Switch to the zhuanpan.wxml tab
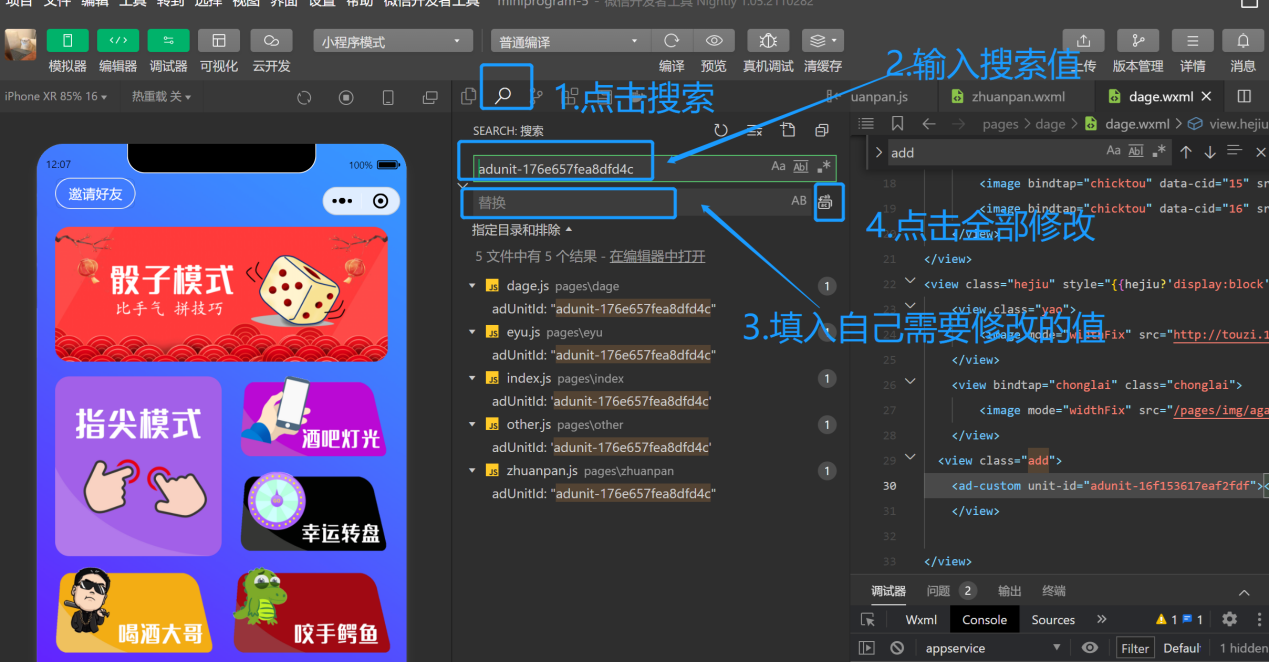The height and width of the screenshot is (662, 1269). [1016, 96]
